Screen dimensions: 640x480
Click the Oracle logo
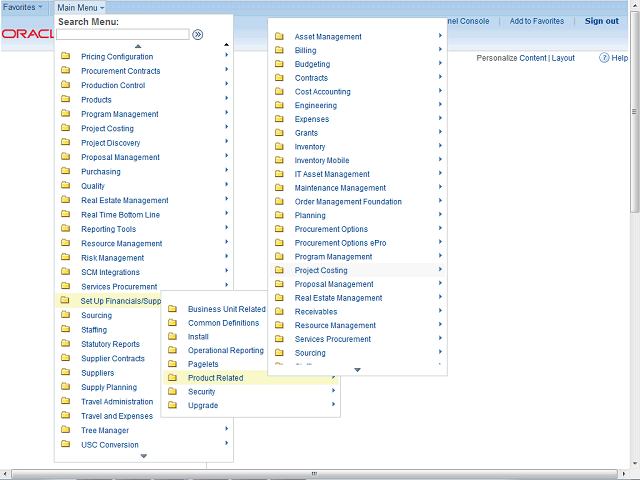pyautogui.click(x=27, y=34)
